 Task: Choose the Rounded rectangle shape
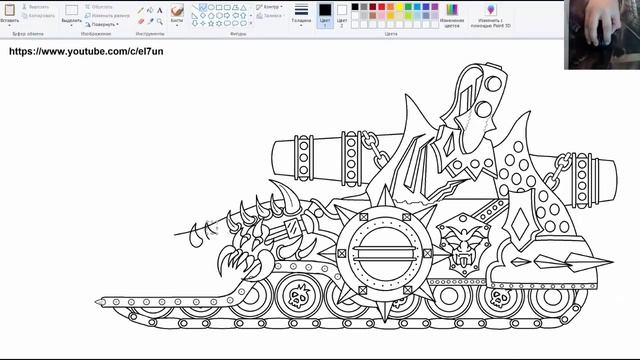227,7
